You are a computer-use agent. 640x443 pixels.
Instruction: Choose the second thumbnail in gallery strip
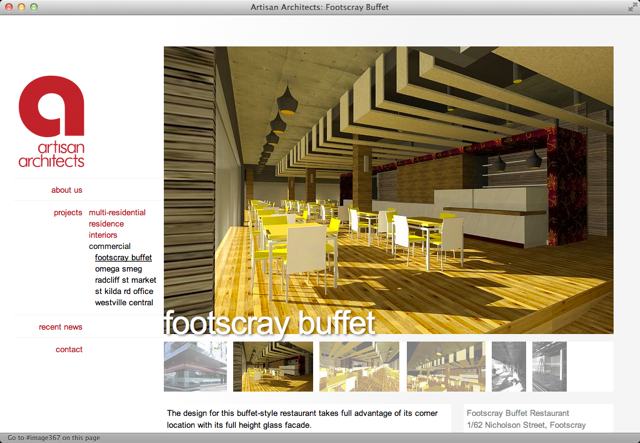[x=273, y=366]
